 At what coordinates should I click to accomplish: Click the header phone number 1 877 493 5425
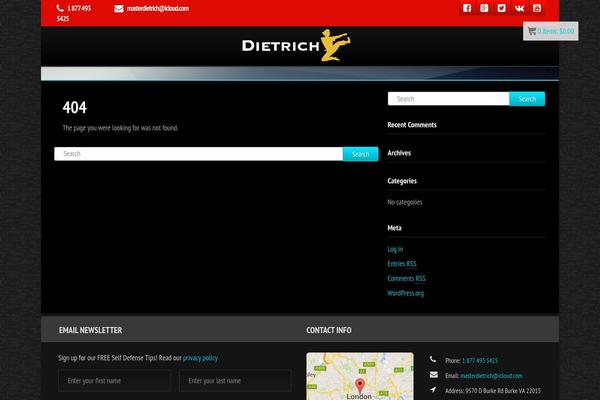click(74, 13)
